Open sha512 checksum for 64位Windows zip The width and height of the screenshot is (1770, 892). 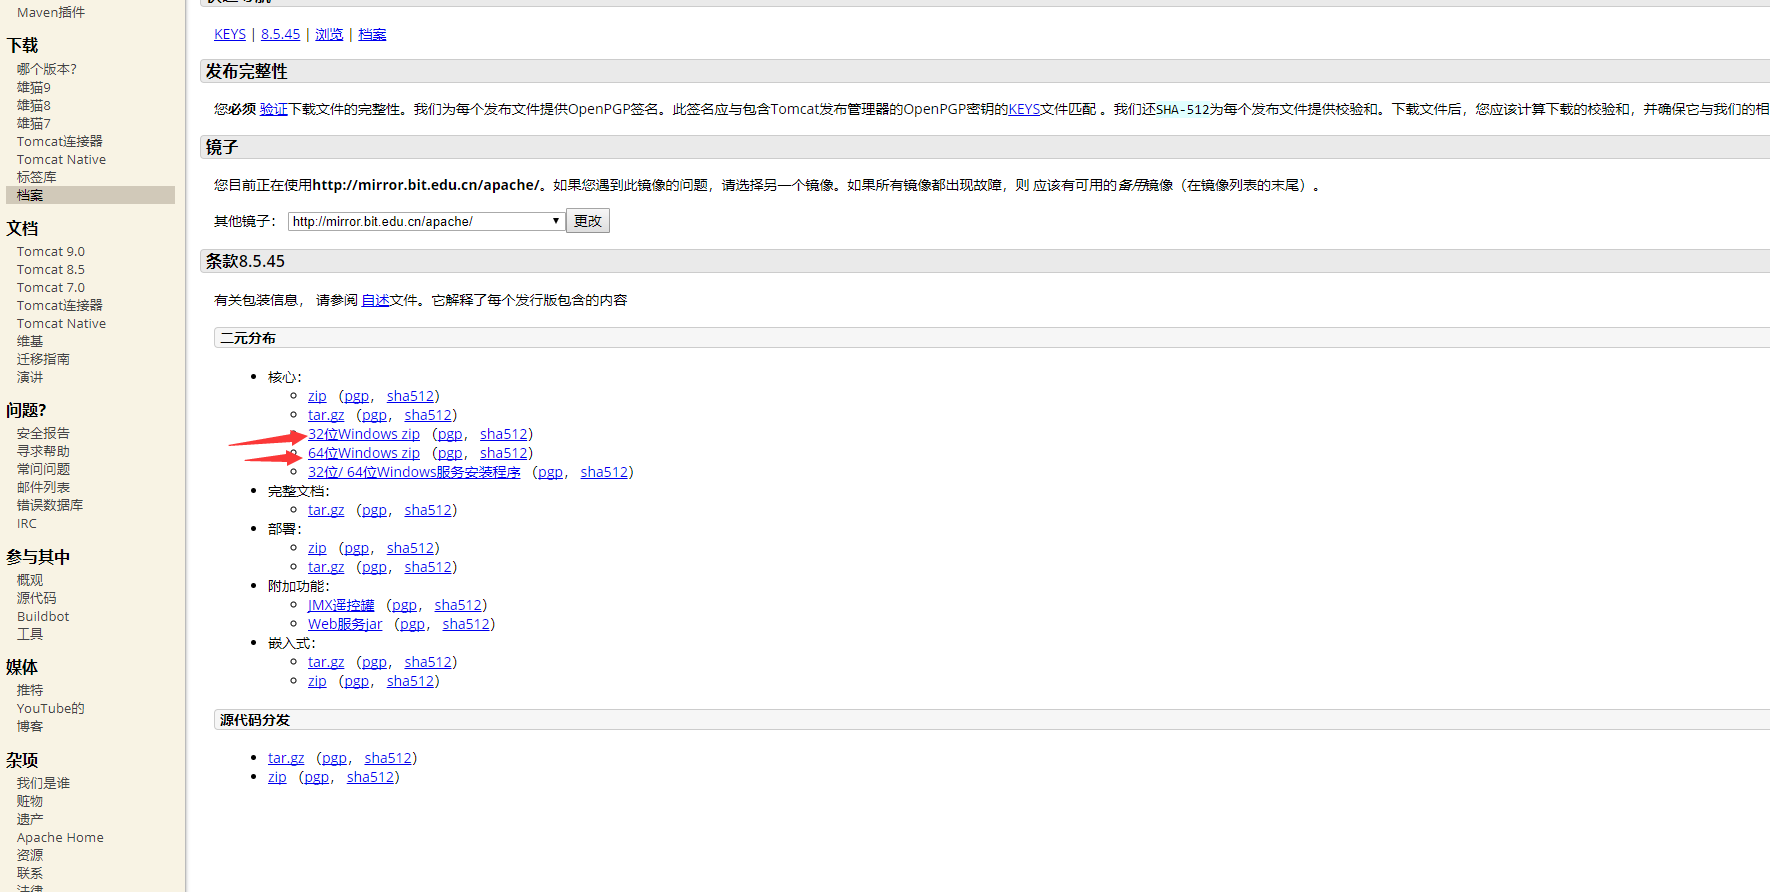(x=504, y=453)
